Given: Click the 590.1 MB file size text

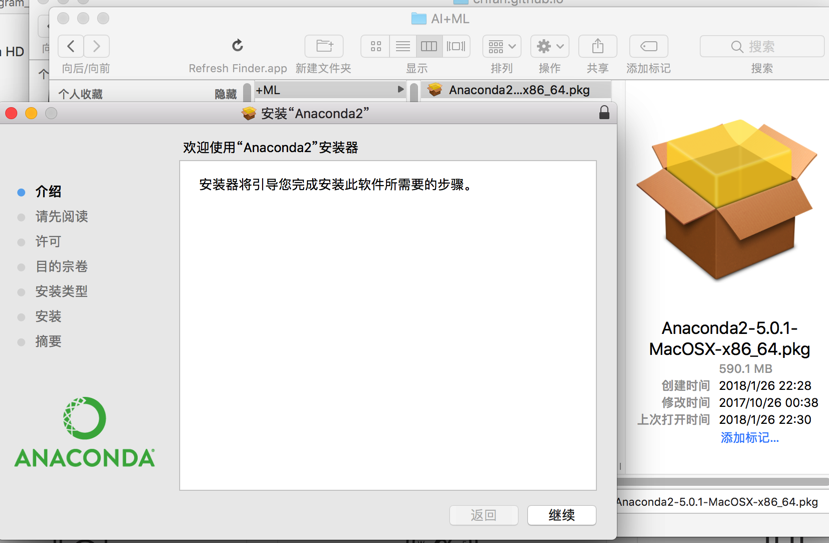Looking at the screenshot, I should tap(745, 369).
